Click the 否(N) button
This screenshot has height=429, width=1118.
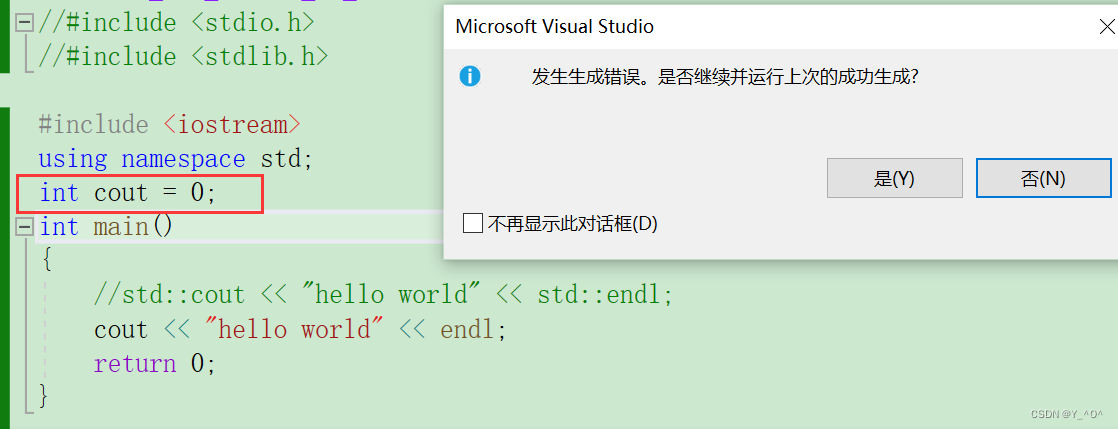[x=1043, y=178]
